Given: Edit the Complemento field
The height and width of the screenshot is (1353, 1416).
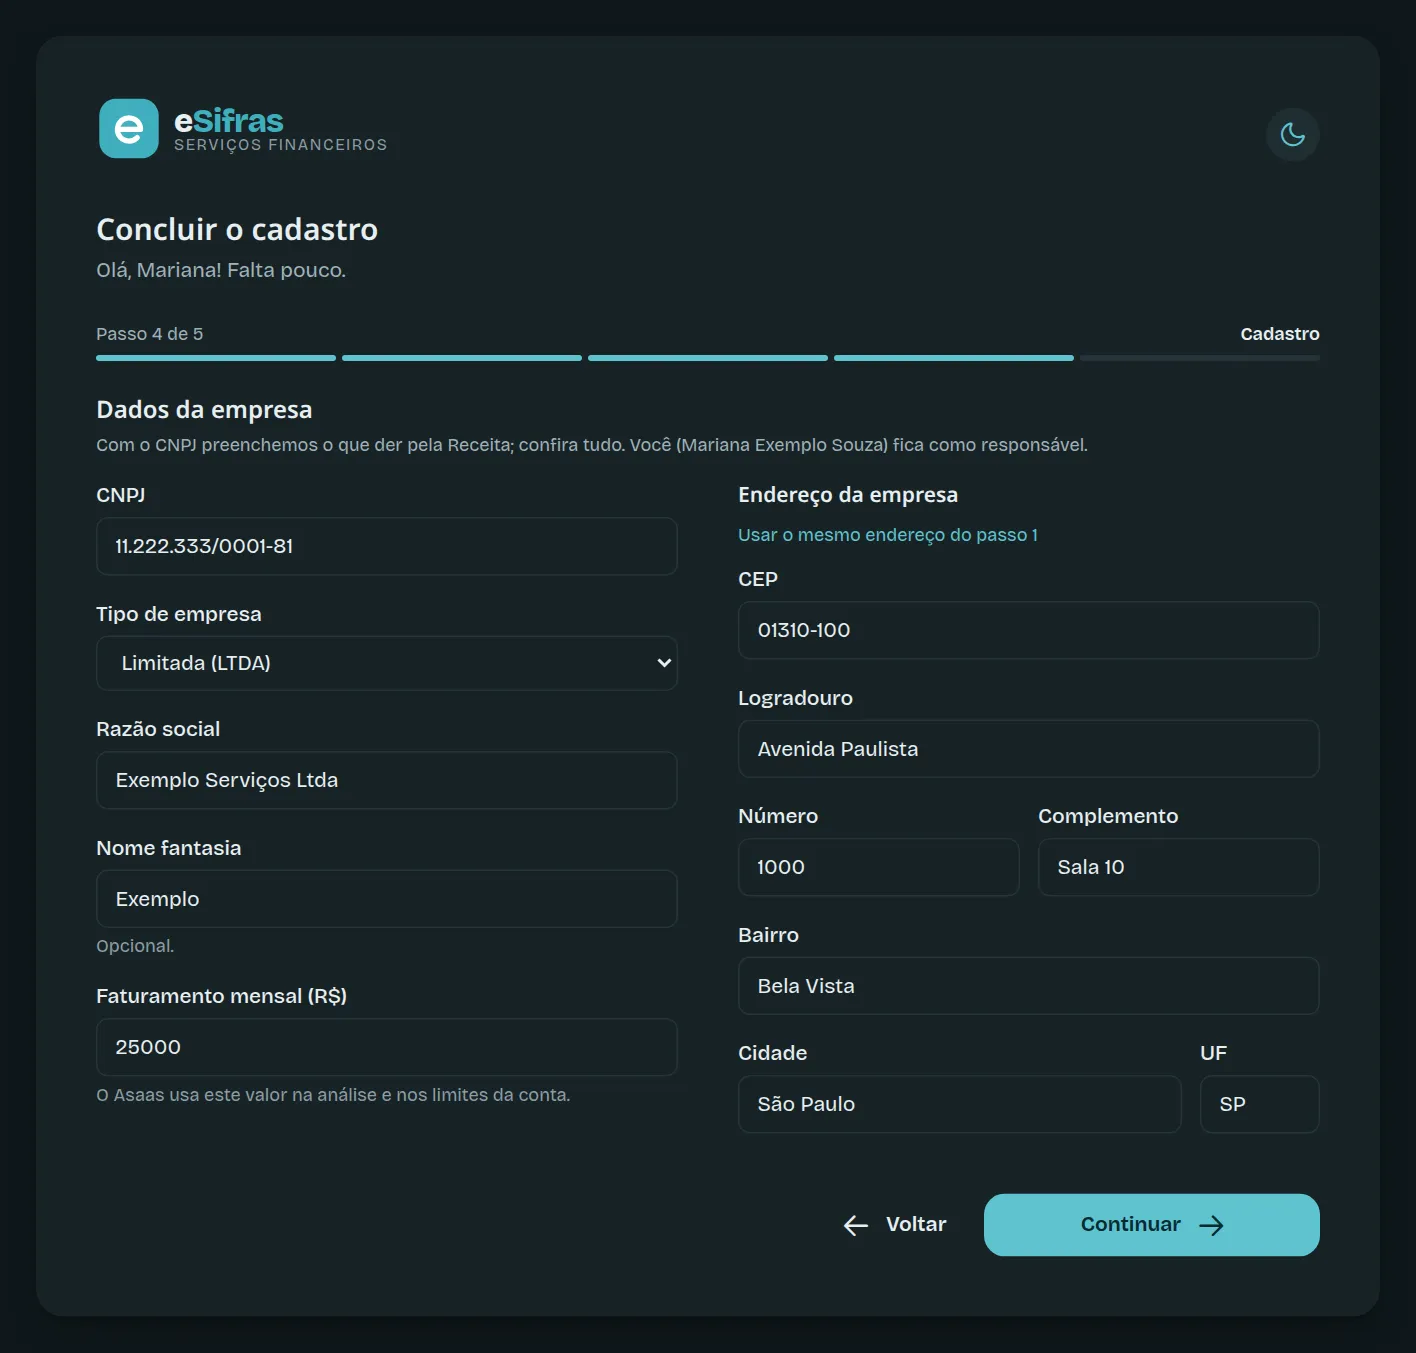Looking at the screenshot, I should [1178, 867].
